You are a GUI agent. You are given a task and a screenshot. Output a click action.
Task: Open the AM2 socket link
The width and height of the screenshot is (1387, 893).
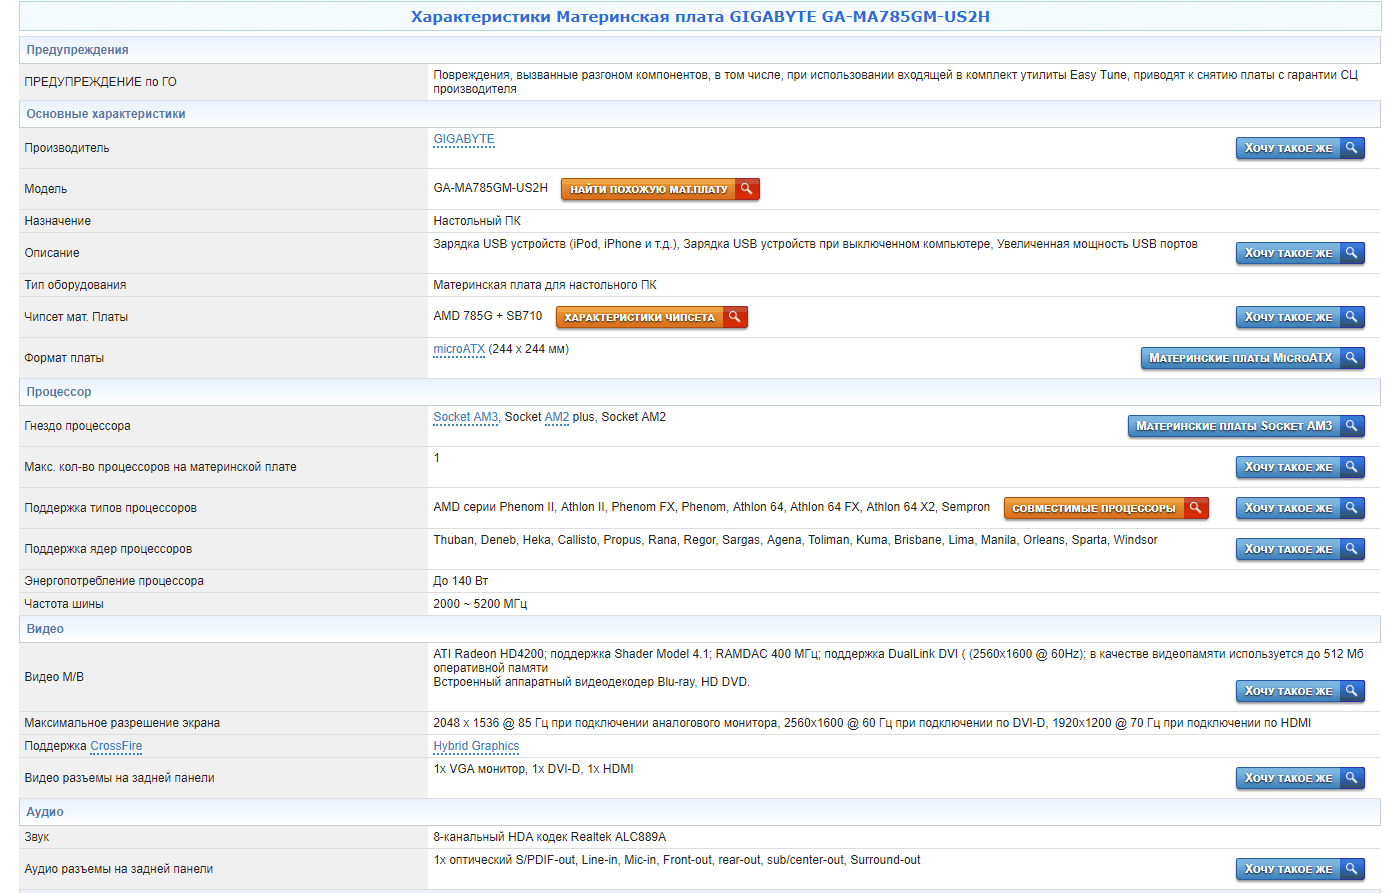[557, 417]
